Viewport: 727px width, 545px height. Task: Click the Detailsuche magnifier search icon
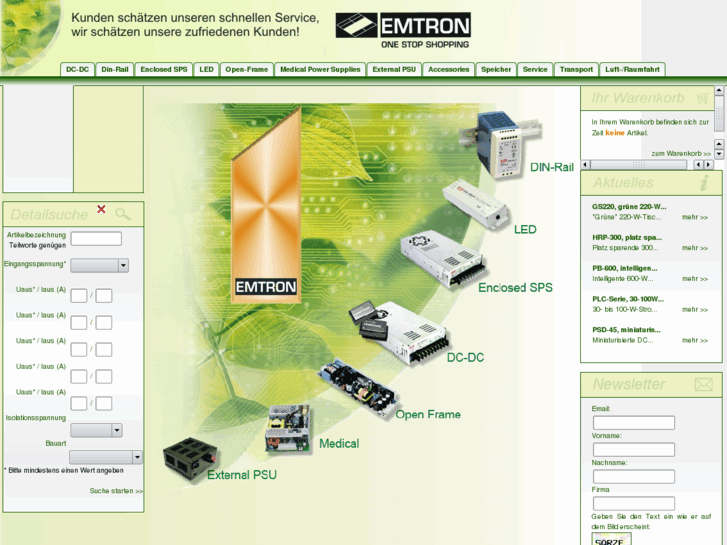click(x=123, y=214)
